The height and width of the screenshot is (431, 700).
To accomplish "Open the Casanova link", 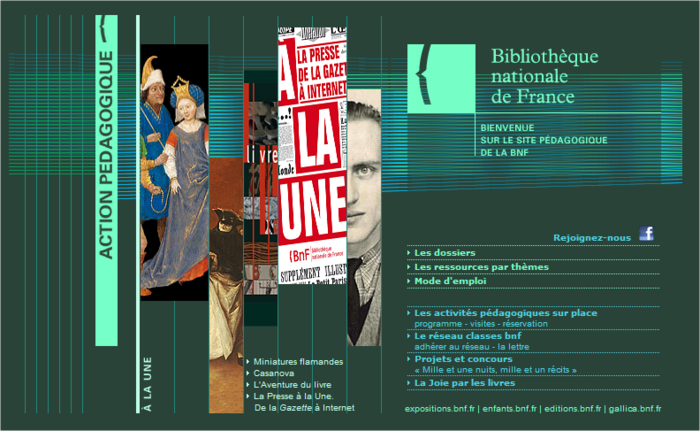I will click(x=273, y=373).
